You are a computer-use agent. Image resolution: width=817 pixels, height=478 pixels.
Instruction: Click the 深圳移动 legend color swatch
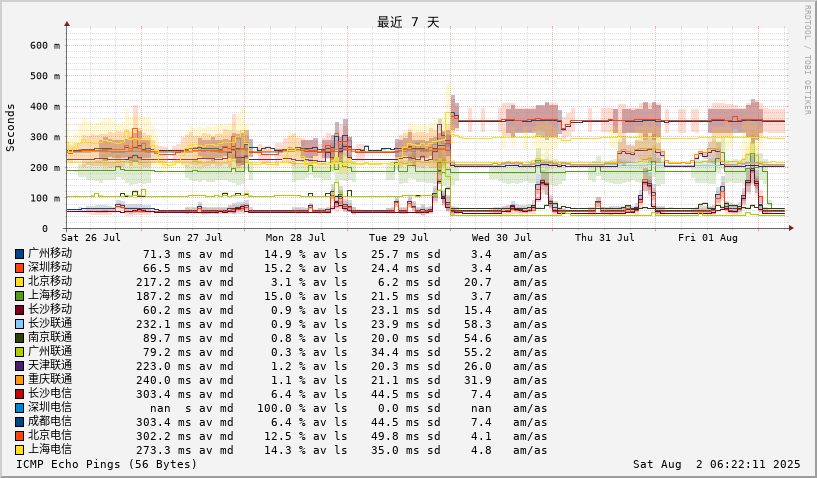(x=19, y=268)
